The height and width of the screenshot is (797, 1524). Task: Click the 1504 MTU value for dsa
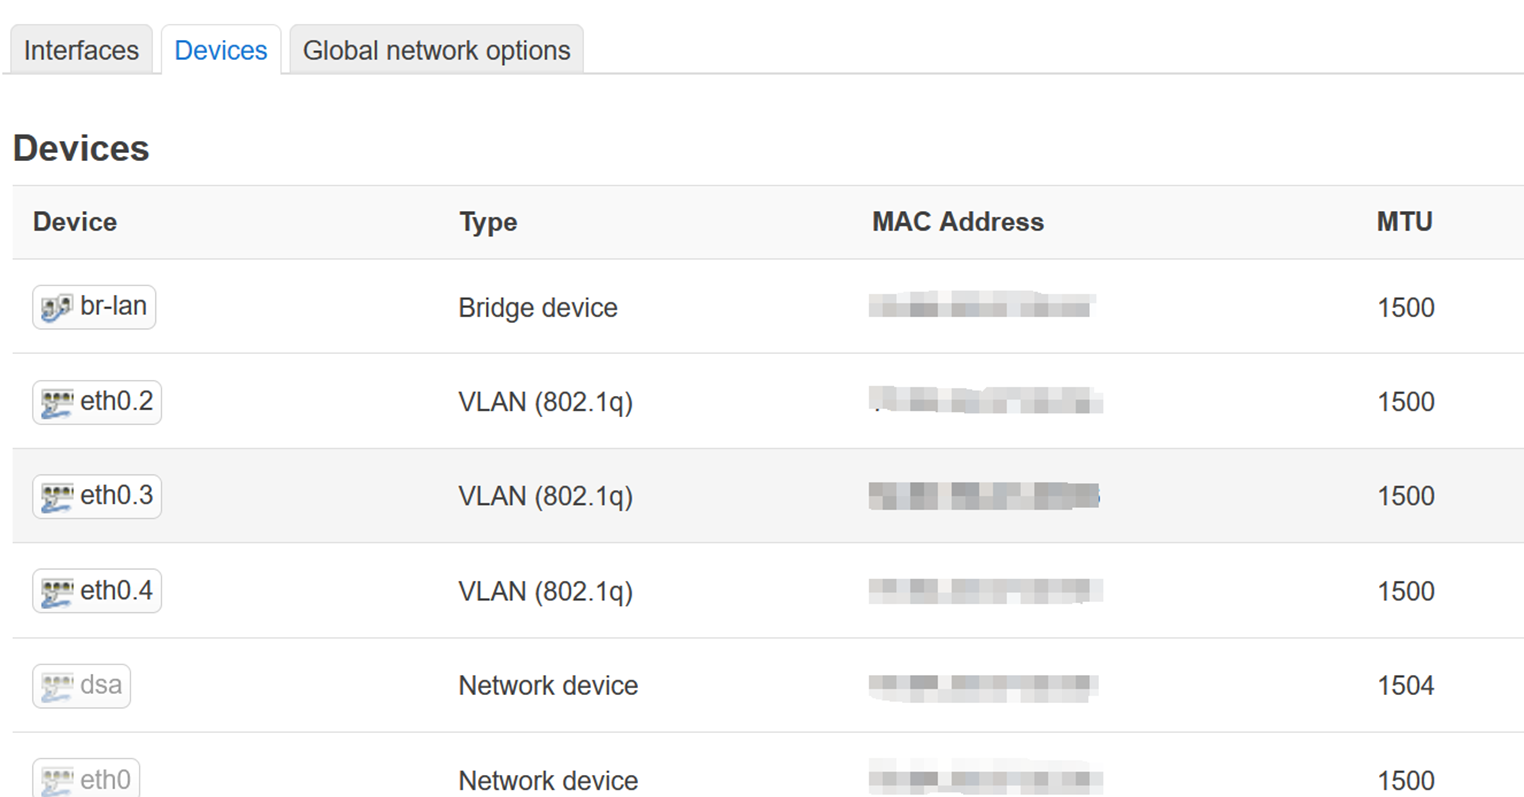pyautogui.click(x=1405, y=686)
